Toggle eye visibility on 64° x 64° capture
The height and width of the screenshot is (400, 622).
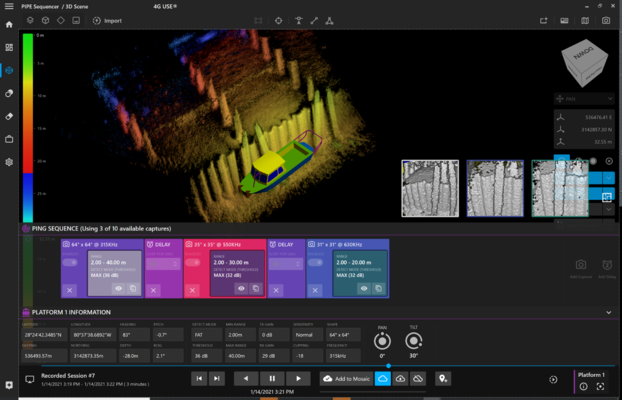coord(119,288)
